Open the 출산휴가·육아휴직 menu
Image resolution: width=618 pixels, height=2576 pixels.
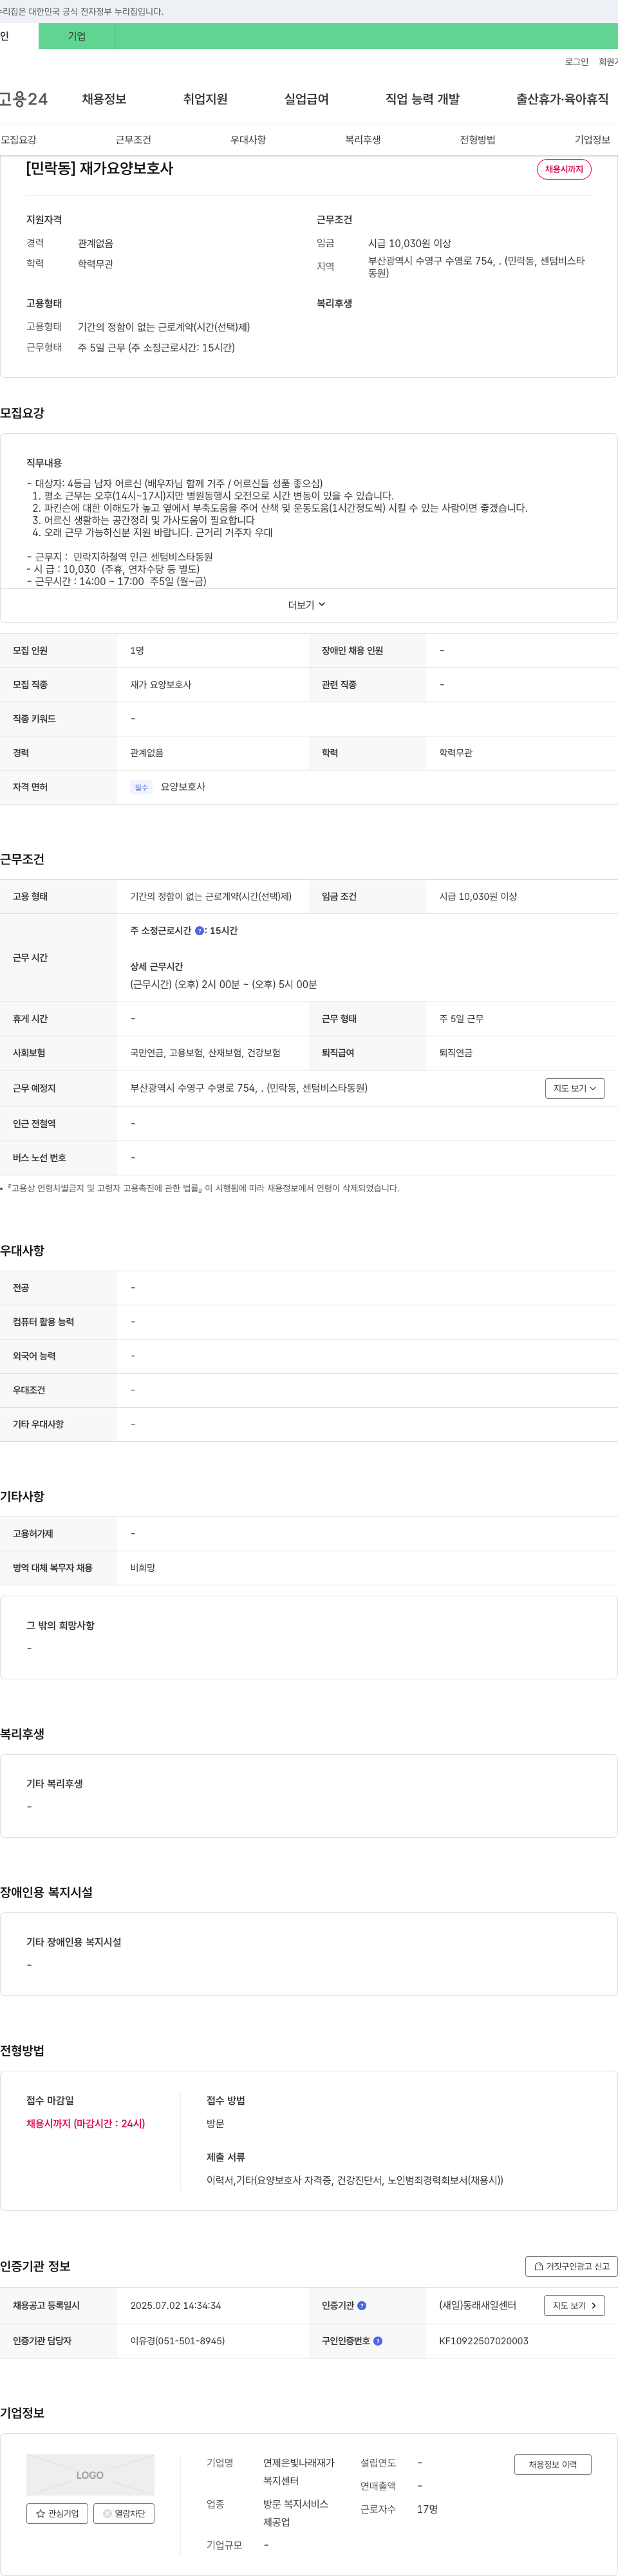562,99
